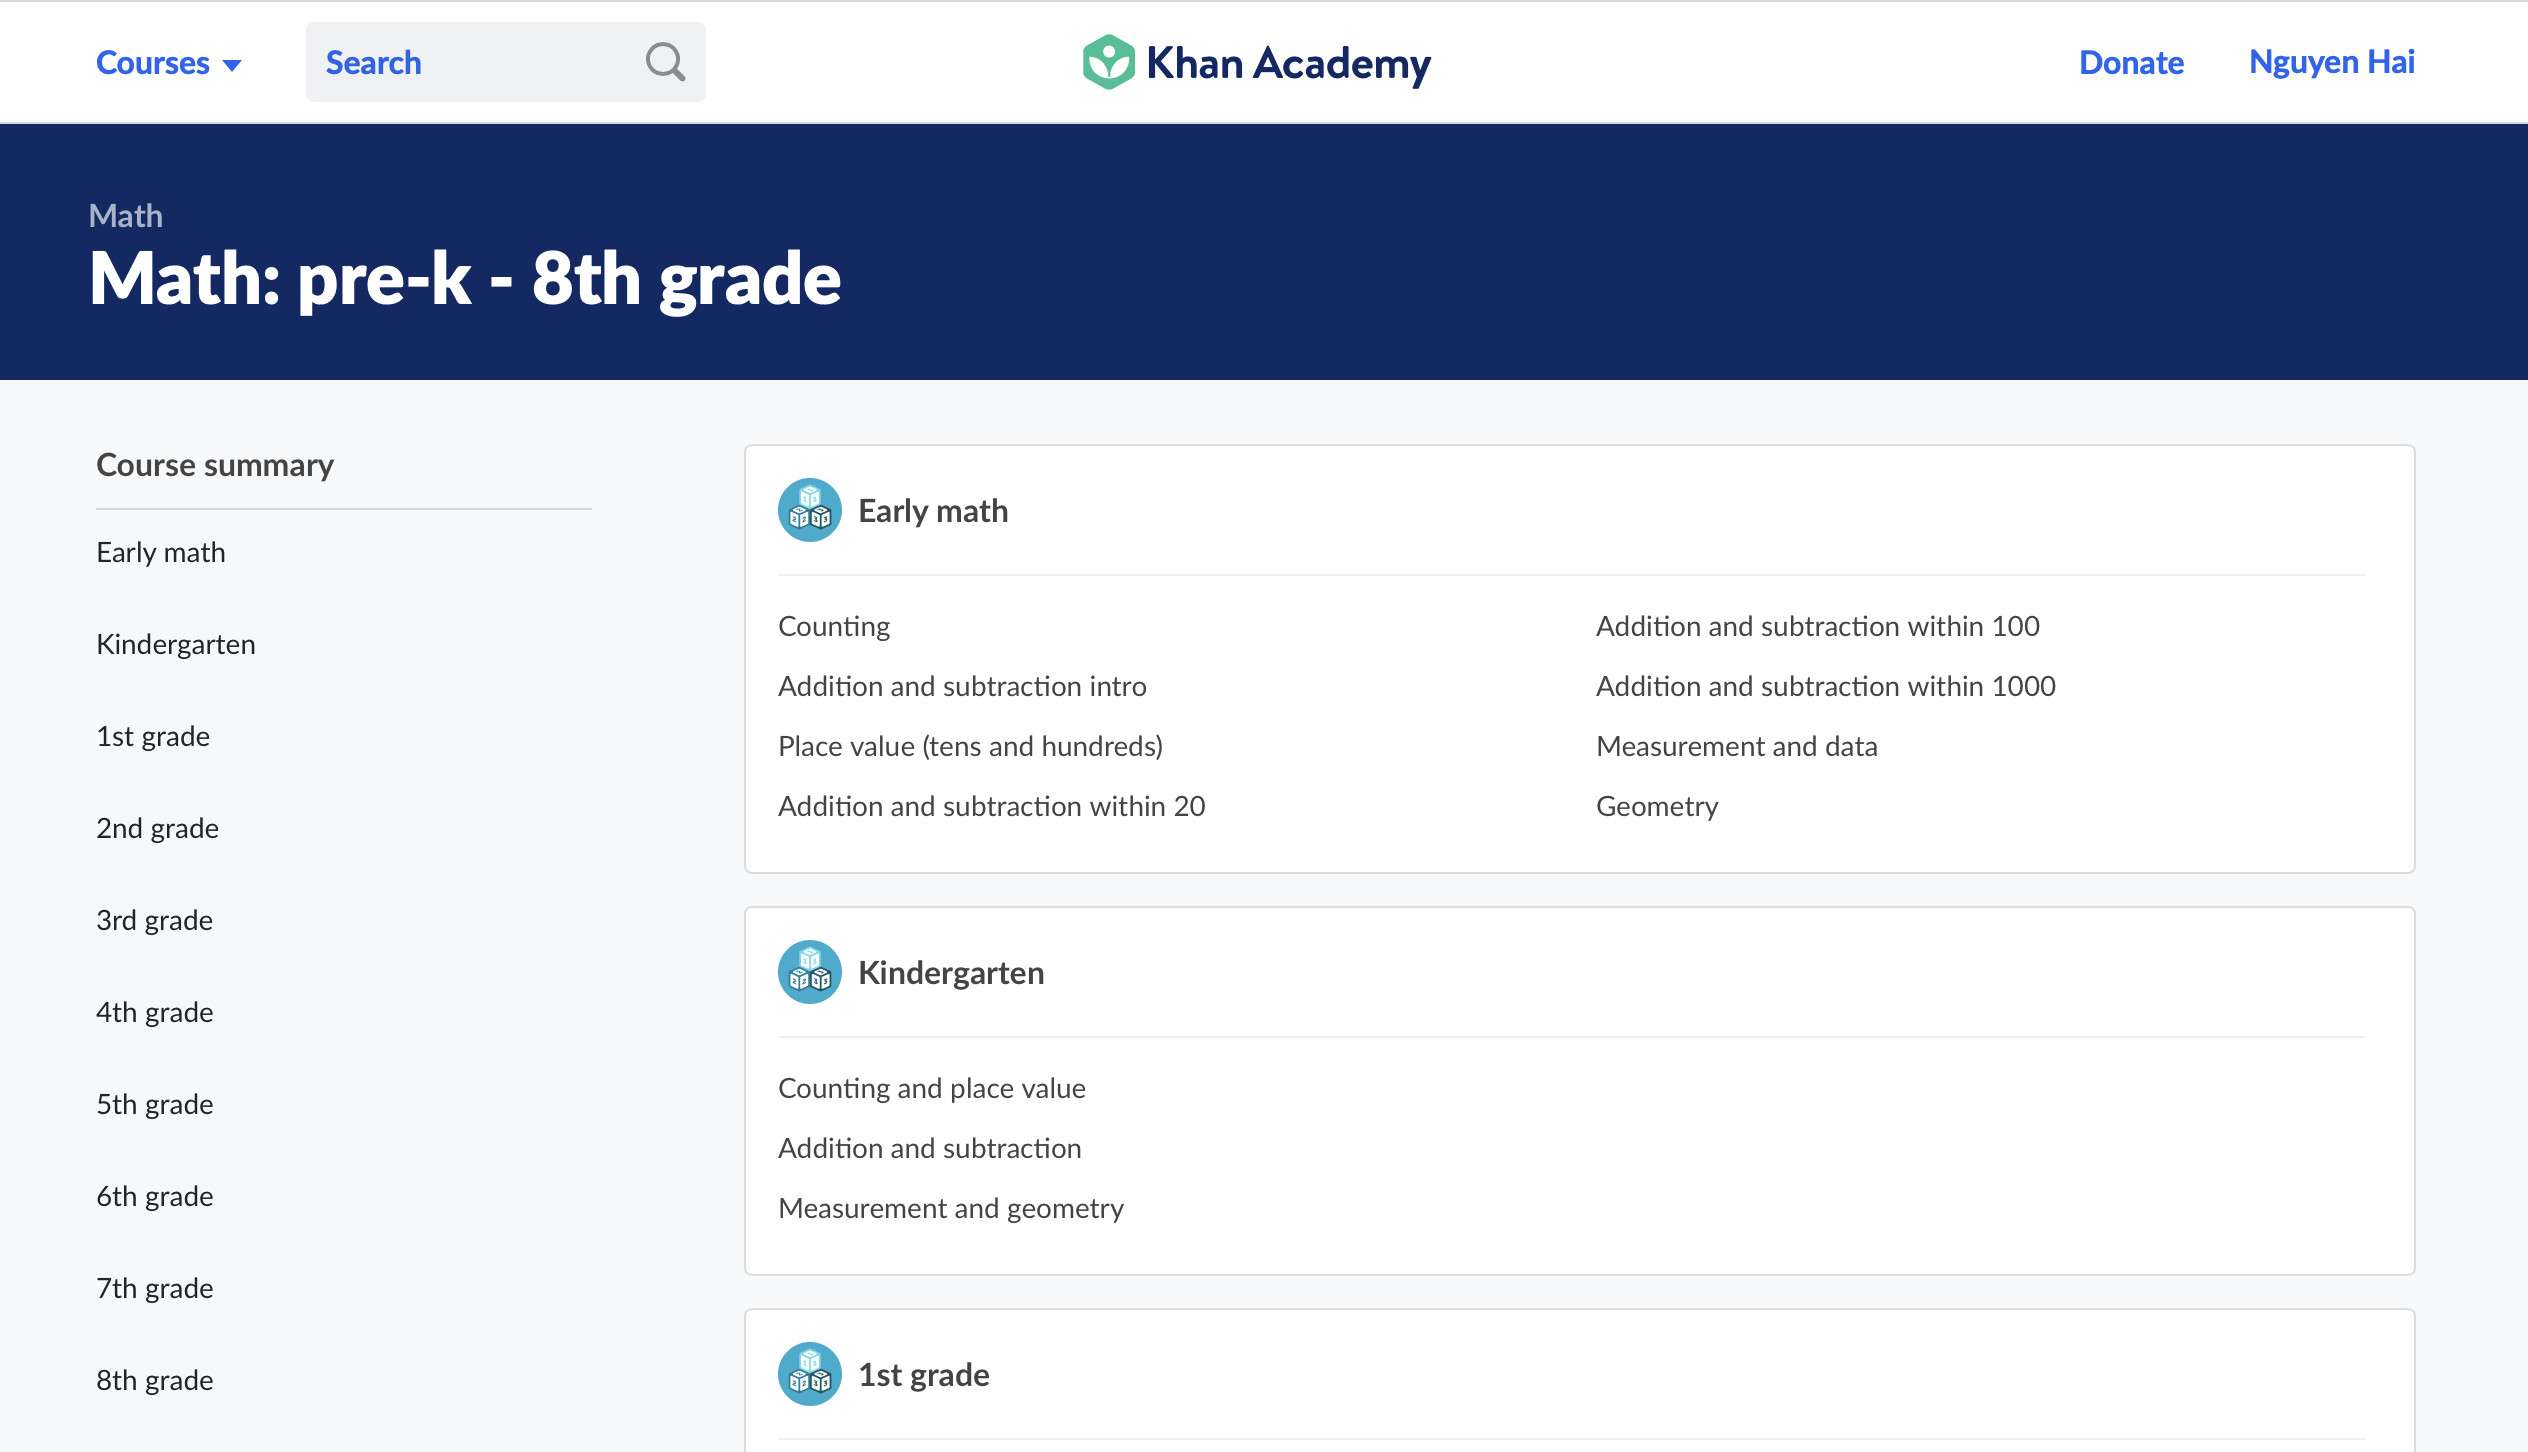The image size is (2528, 1452).
Task: Select 3rd grade in Course summary
Action: tap(154, 920)
